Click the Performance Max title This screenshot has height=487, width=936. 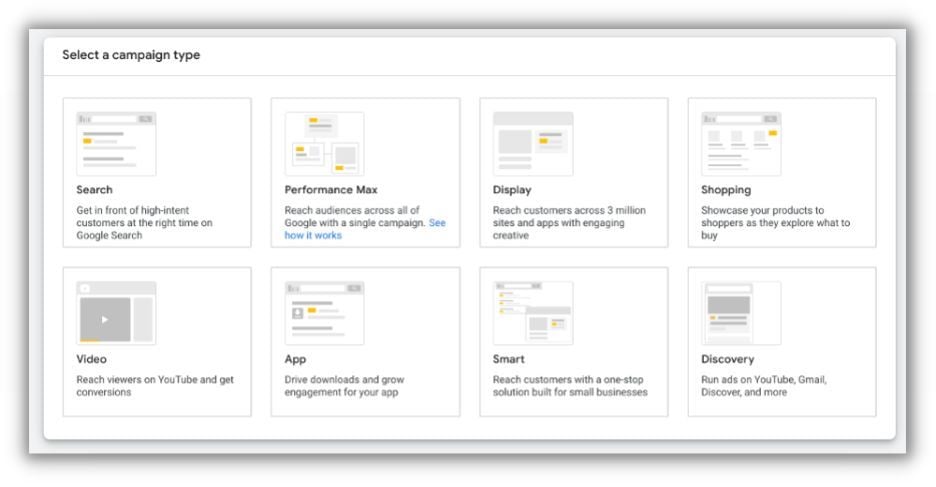coord(331,190)
